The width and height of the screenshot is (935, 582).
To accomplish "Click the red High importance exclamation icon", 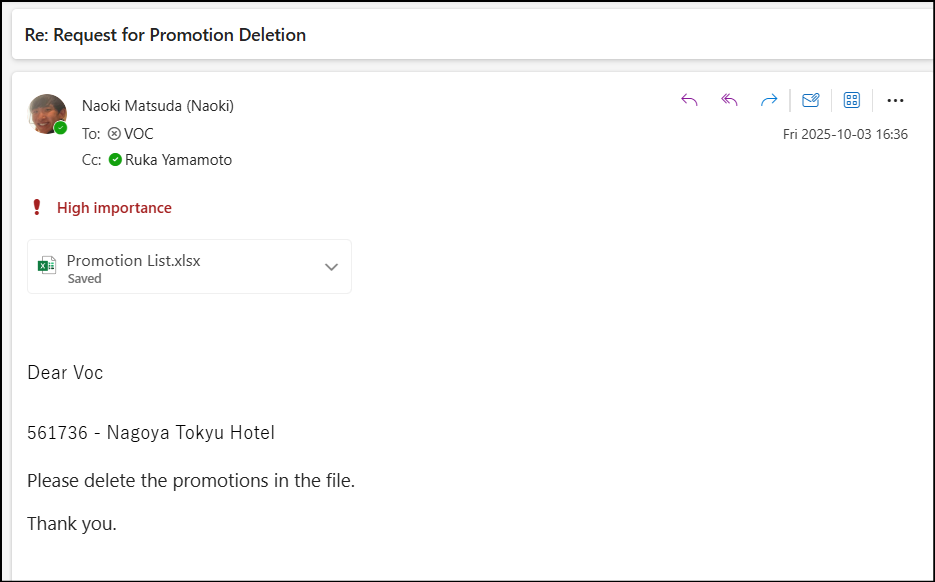I will point(37,208).
